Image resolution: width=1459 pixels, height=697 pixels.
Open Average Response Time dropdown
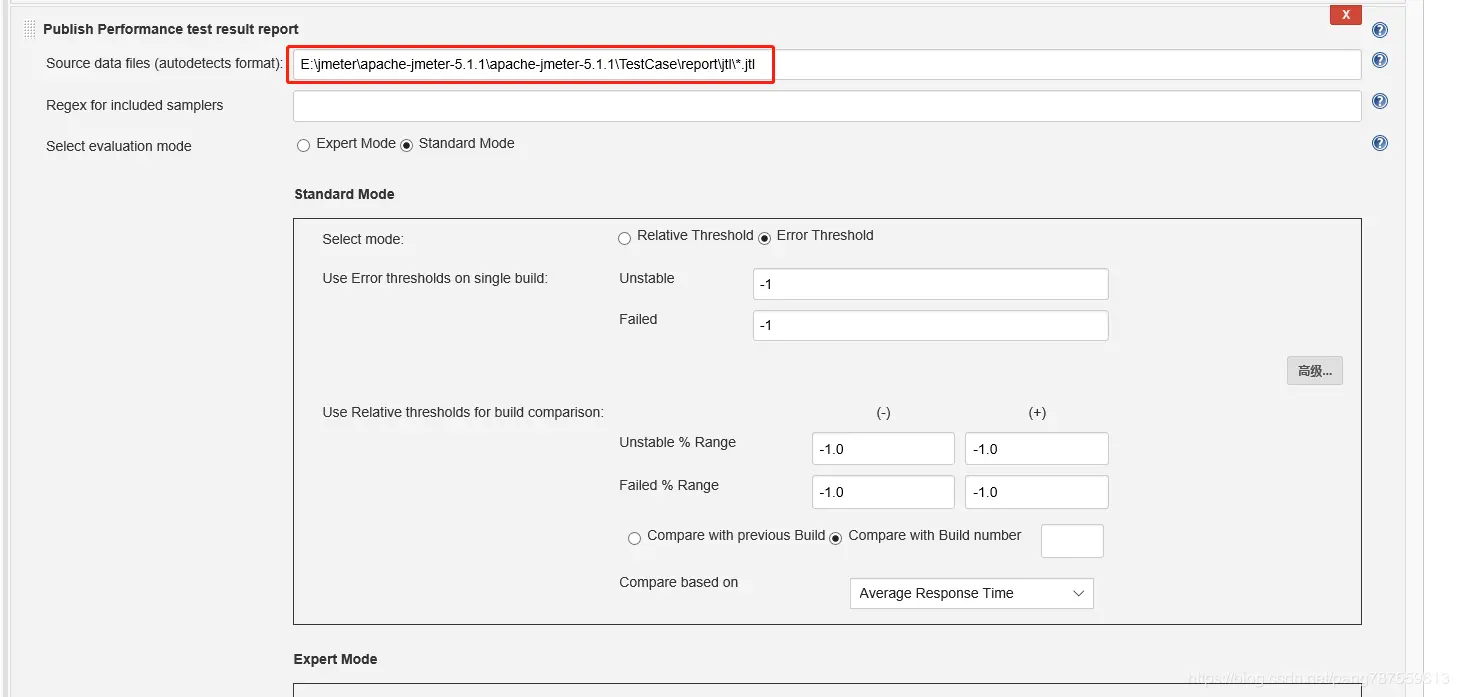click(x=971, y=593)
